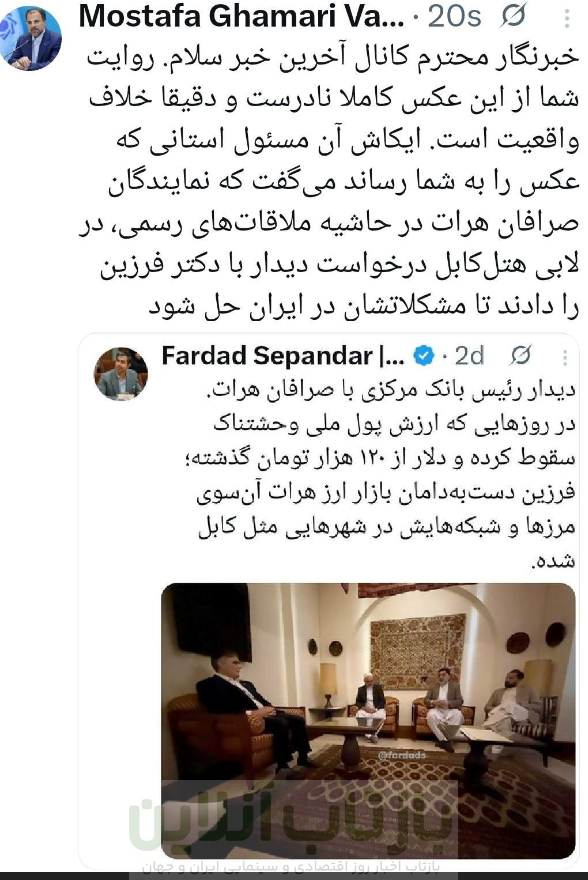Open more options for Mostafa Ghamari's tweet
Viewport: 588px width, 880px height.
567,18
